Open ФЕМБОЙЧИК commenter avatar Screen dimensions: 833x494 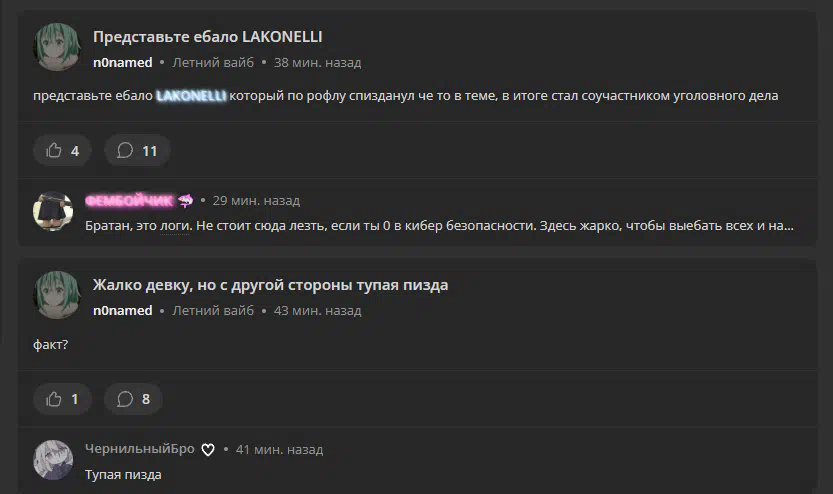(x=53, y=211)
